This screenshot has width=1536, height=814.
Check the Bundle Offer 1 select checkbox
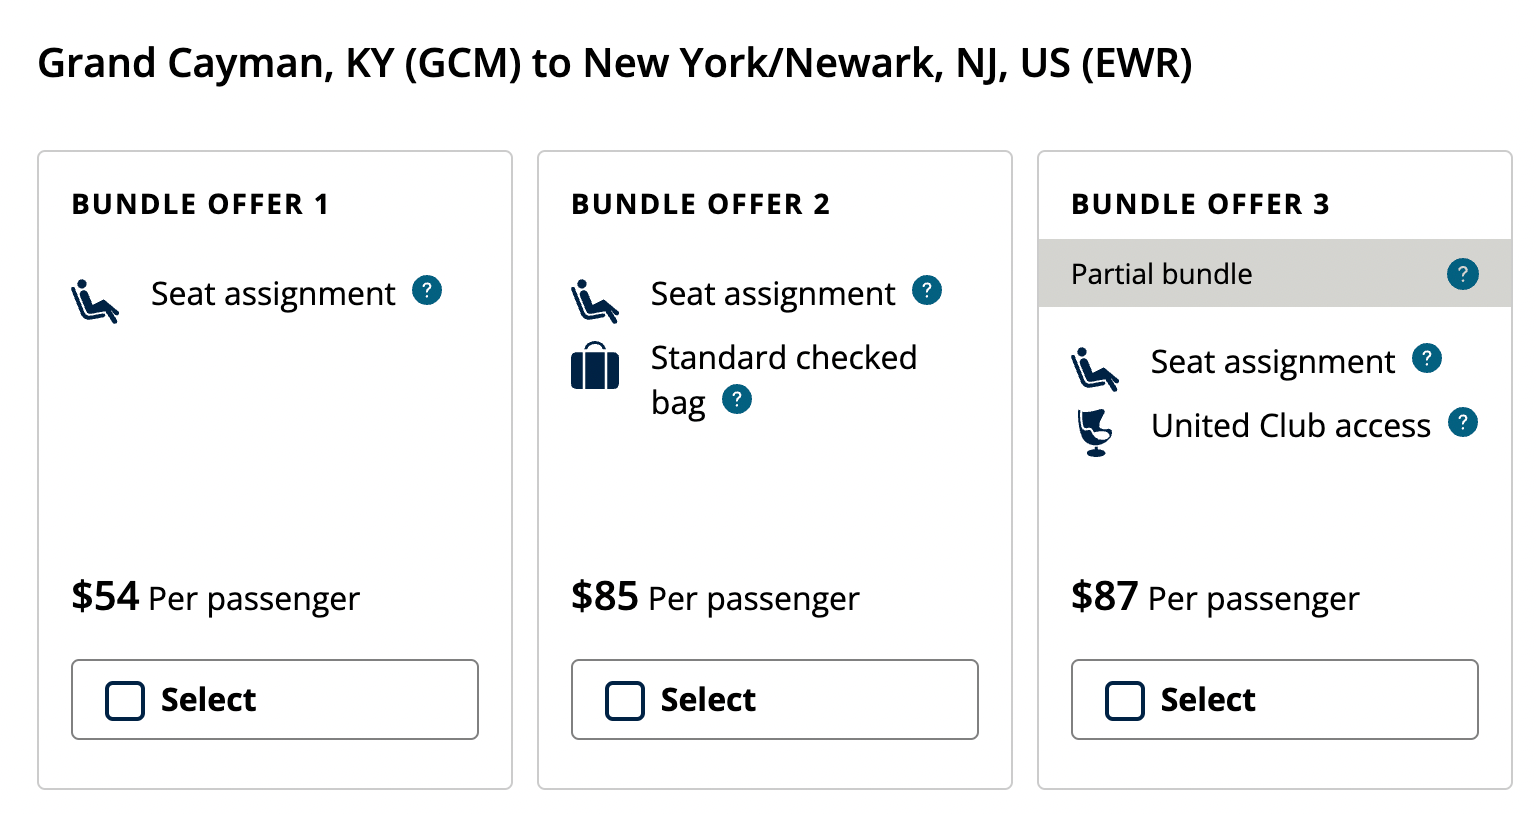(125, 701)
